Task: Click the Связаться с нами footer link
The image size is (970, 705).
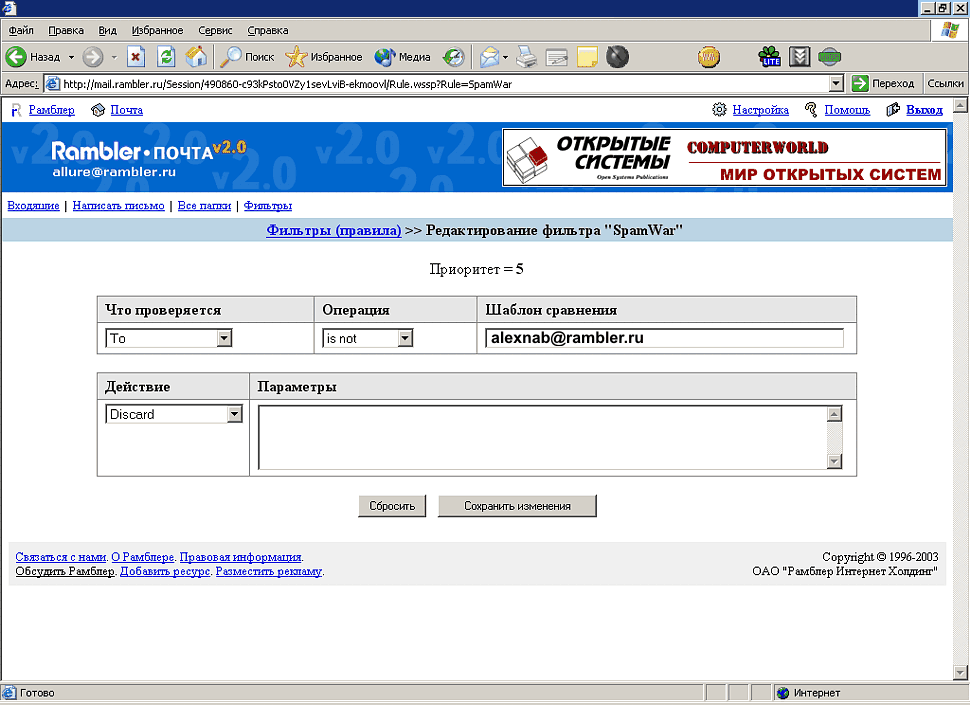Action: coord(61,557)
